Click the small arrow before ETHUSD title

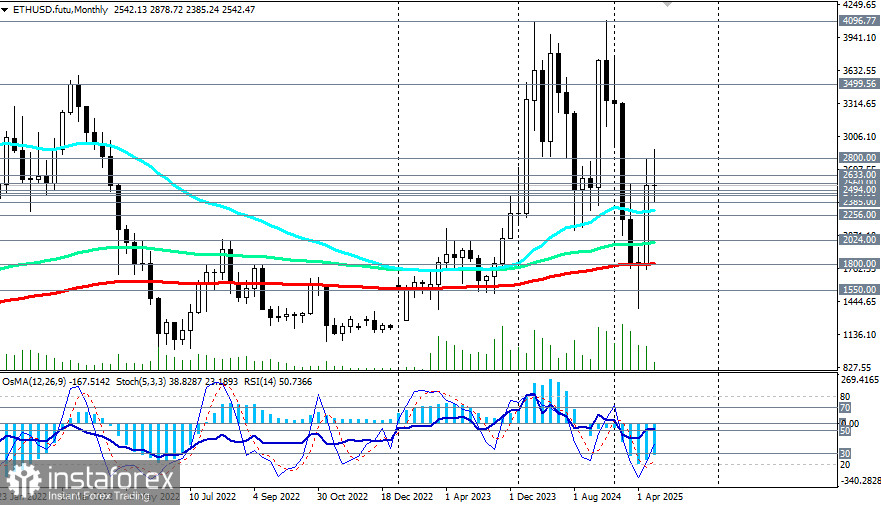[x=6, y=9]
